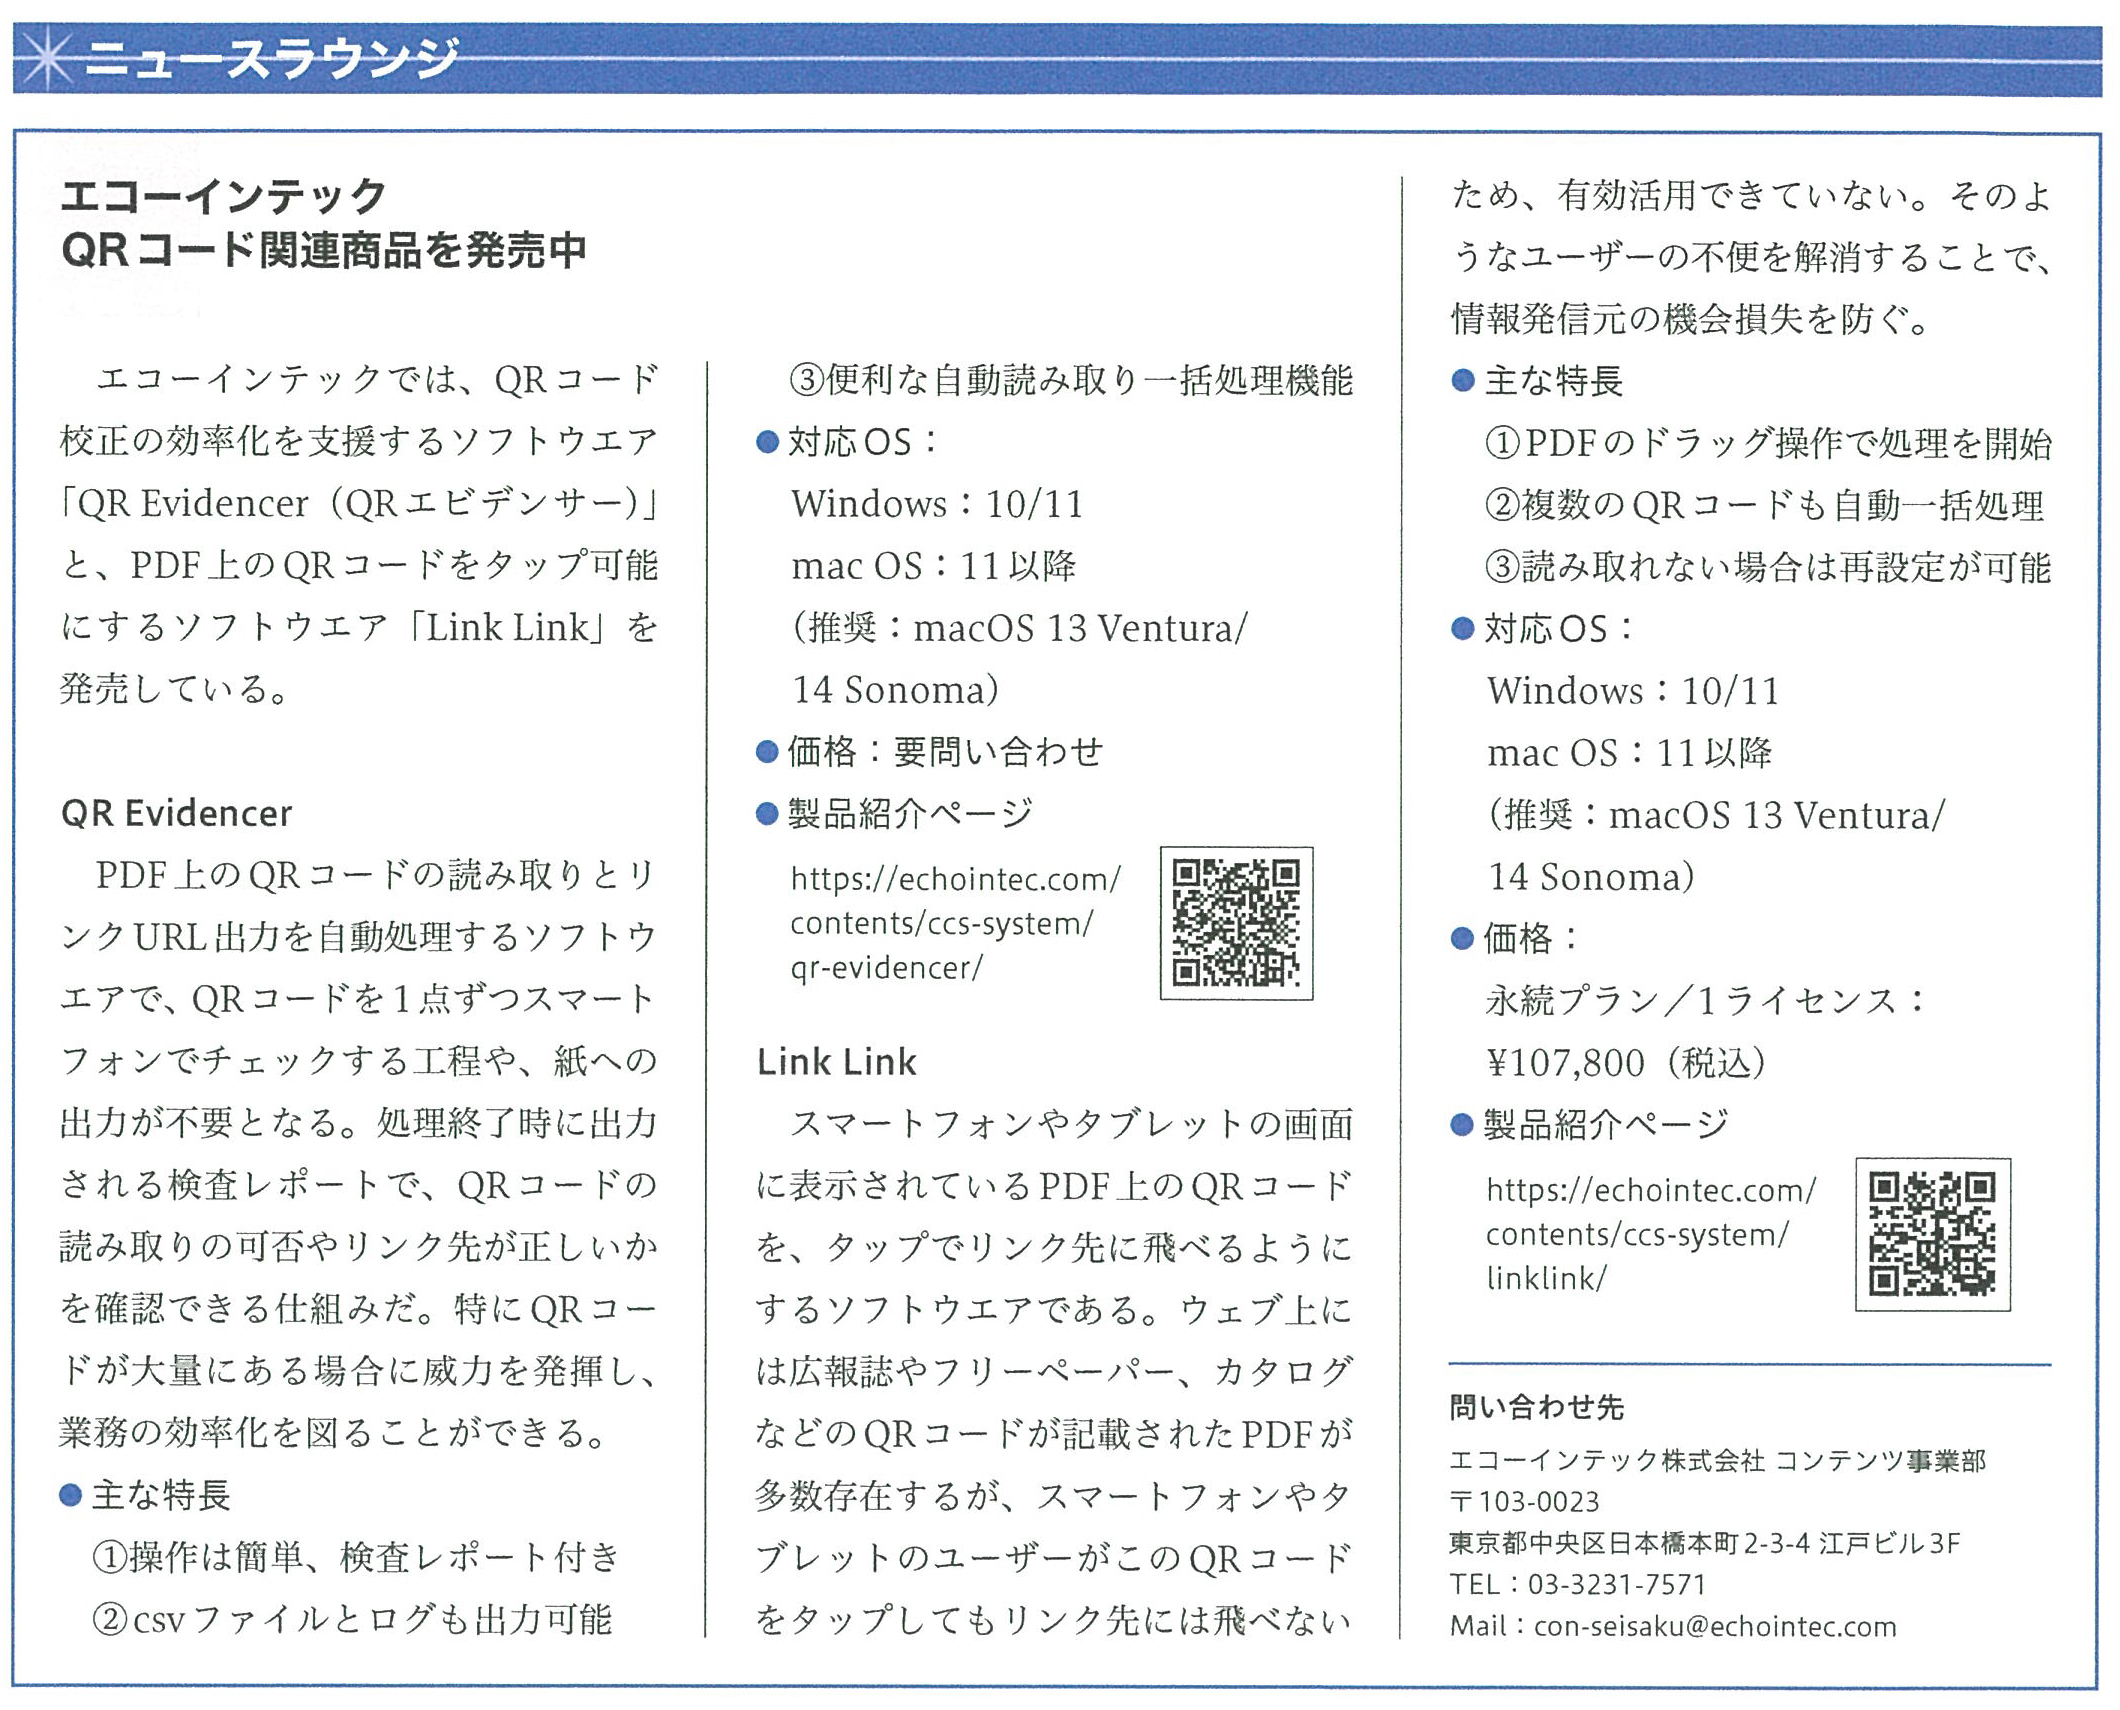Screen dimensions: 2120x1710
Task: Click 価格： bullet in the right column
Action: tap(1515, 938)
